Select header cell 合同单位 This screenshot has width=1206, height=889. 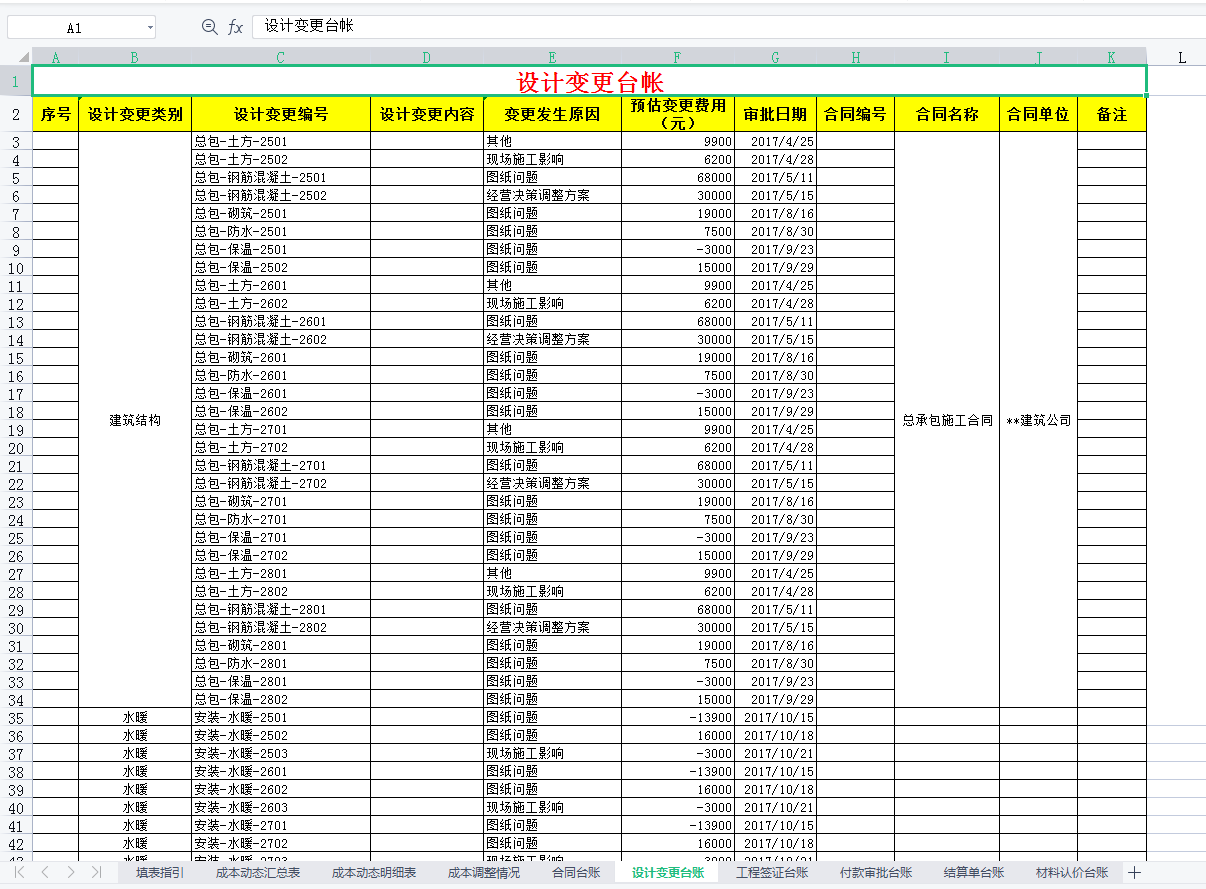tap(1038, 114)
